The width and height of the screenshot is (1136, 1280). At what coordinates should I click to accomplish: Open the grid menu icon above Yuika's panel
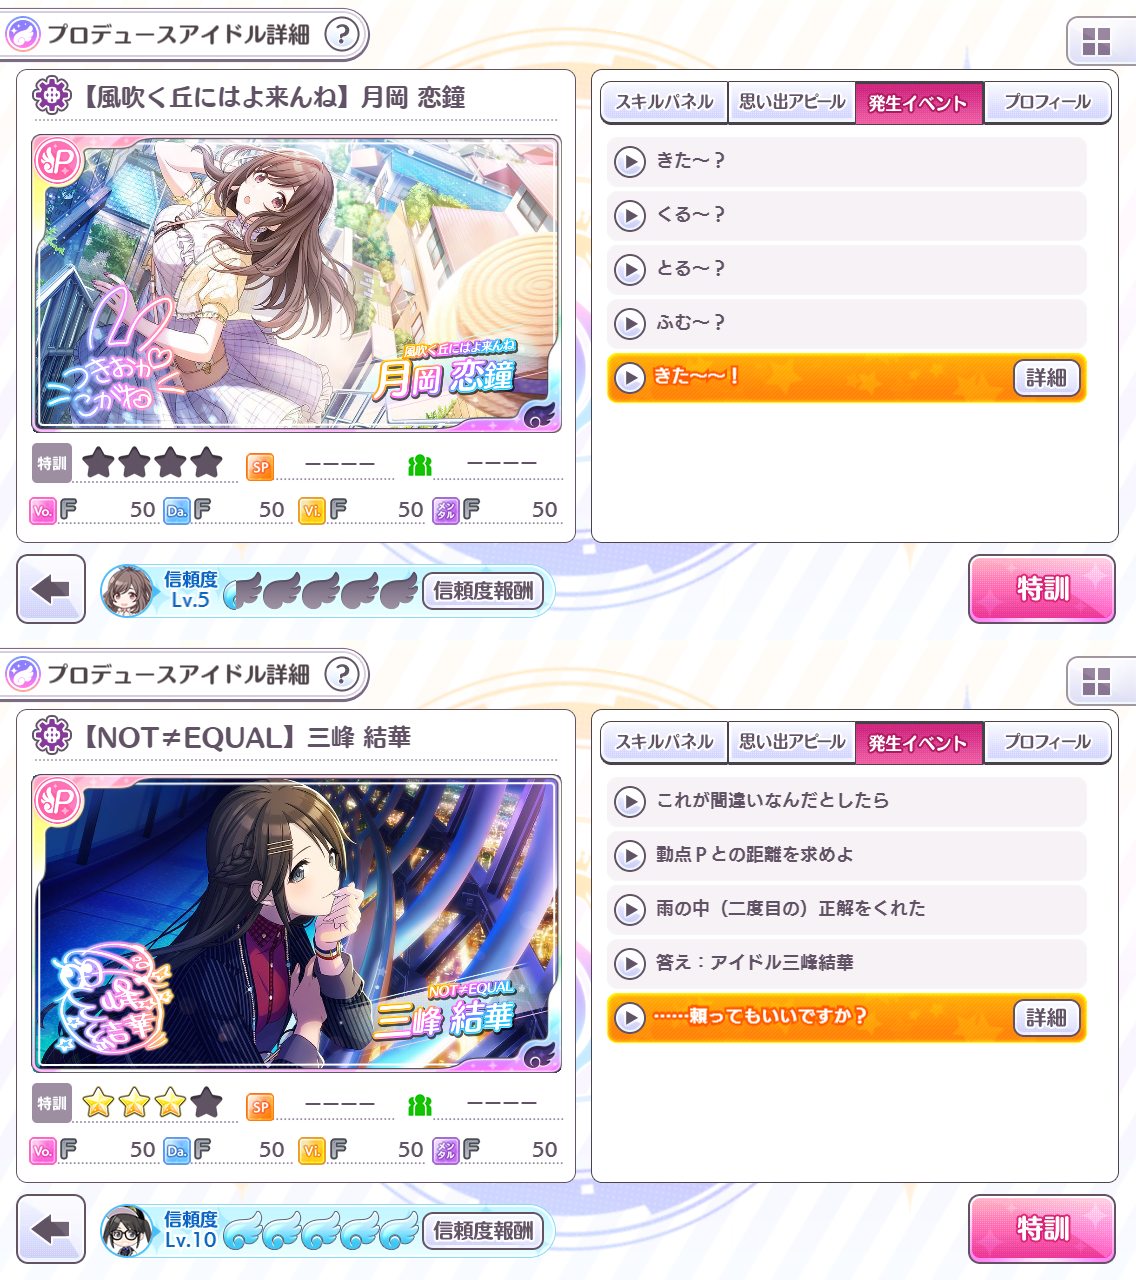coord(1097,681)
